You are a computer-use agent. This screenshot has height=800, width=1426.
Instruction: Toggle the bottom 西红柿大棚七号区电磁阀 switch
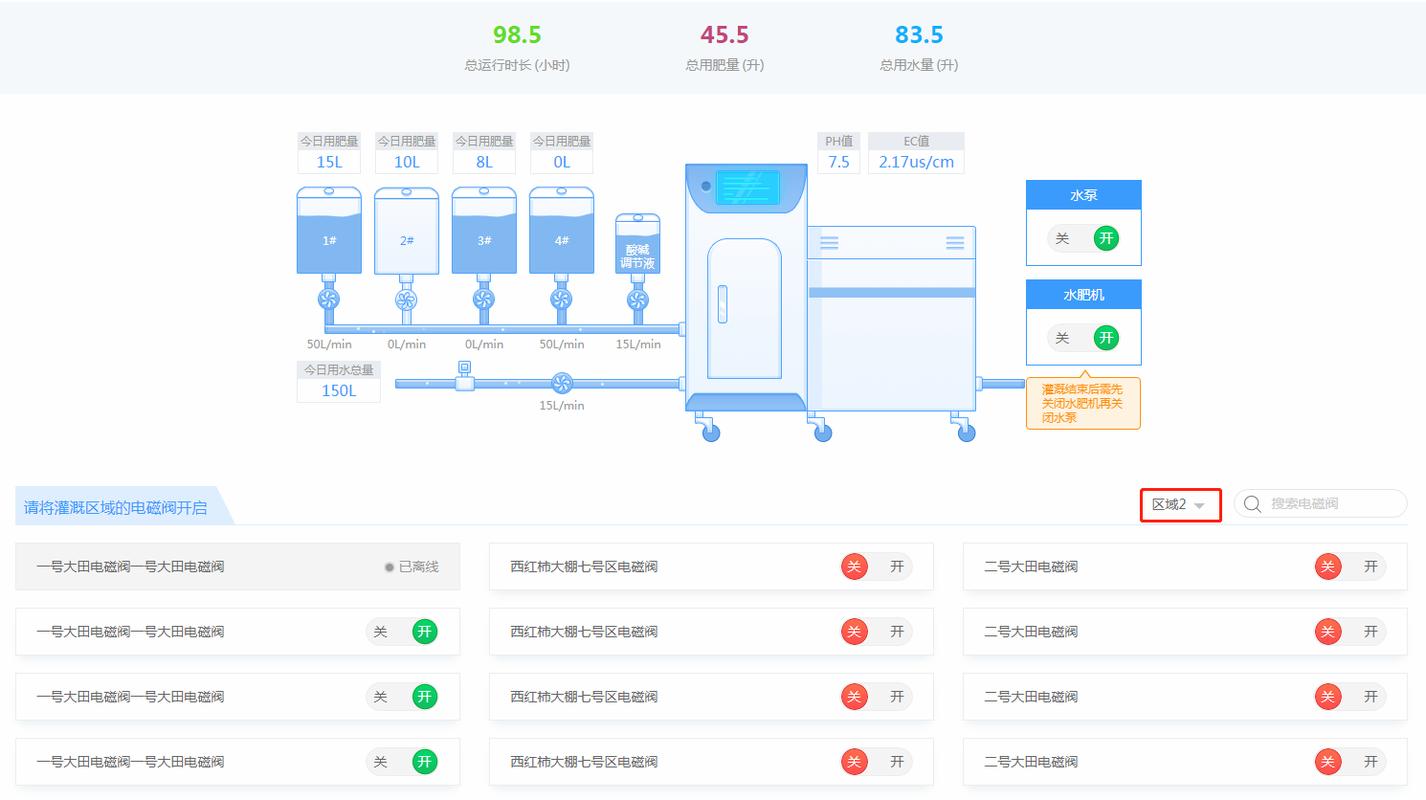[x=876, y=761]
